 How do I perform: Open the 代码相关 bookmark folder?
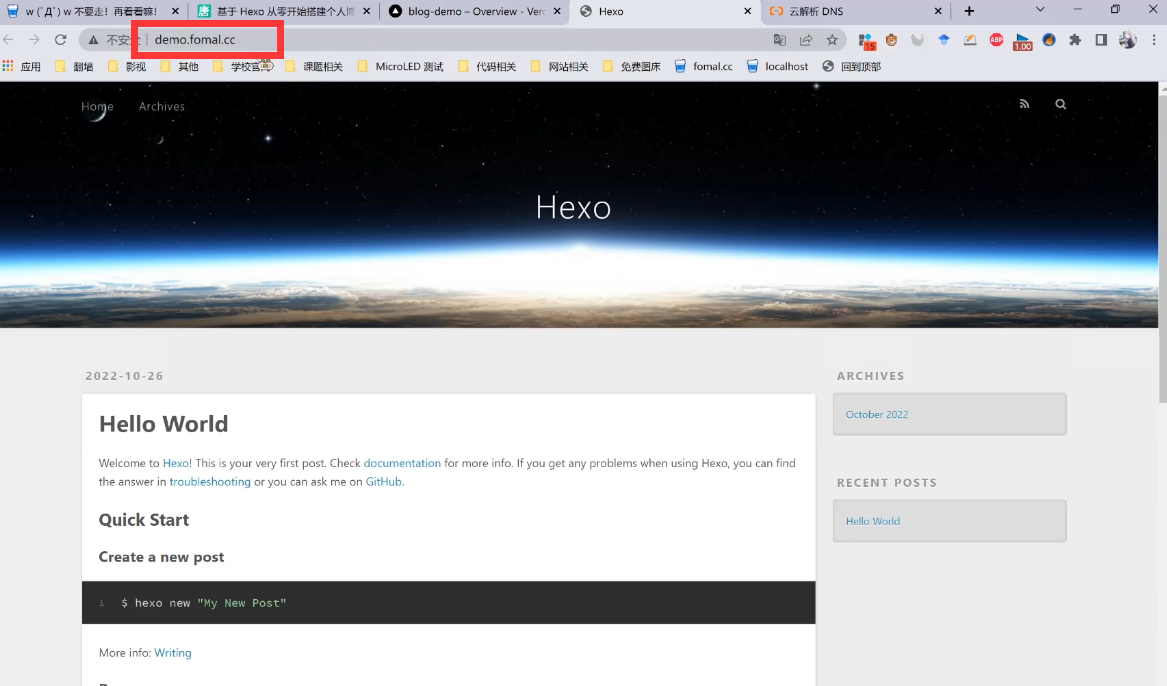pyautogui.click(x=487, y=67)
